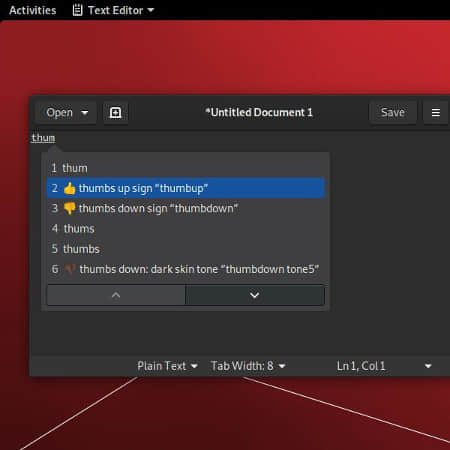450x450 pixels.
Task: Click the Text Editor notepad icon in top bar
Action: click(x=77, y=10)
